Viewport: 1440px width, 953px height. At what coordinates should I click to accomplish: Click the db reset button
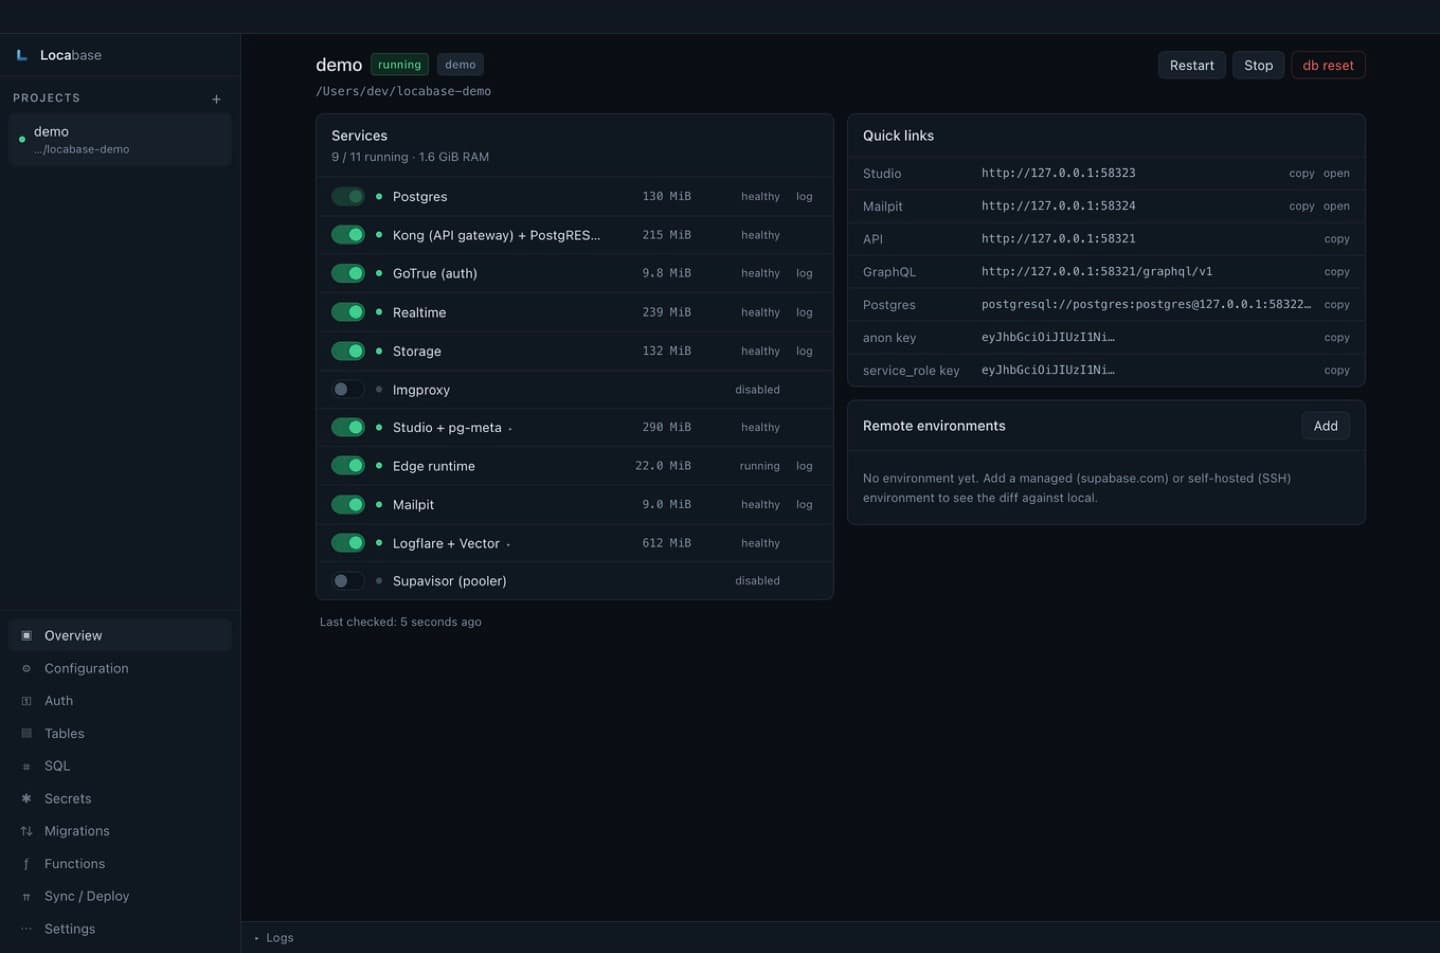click(1328, 65)
